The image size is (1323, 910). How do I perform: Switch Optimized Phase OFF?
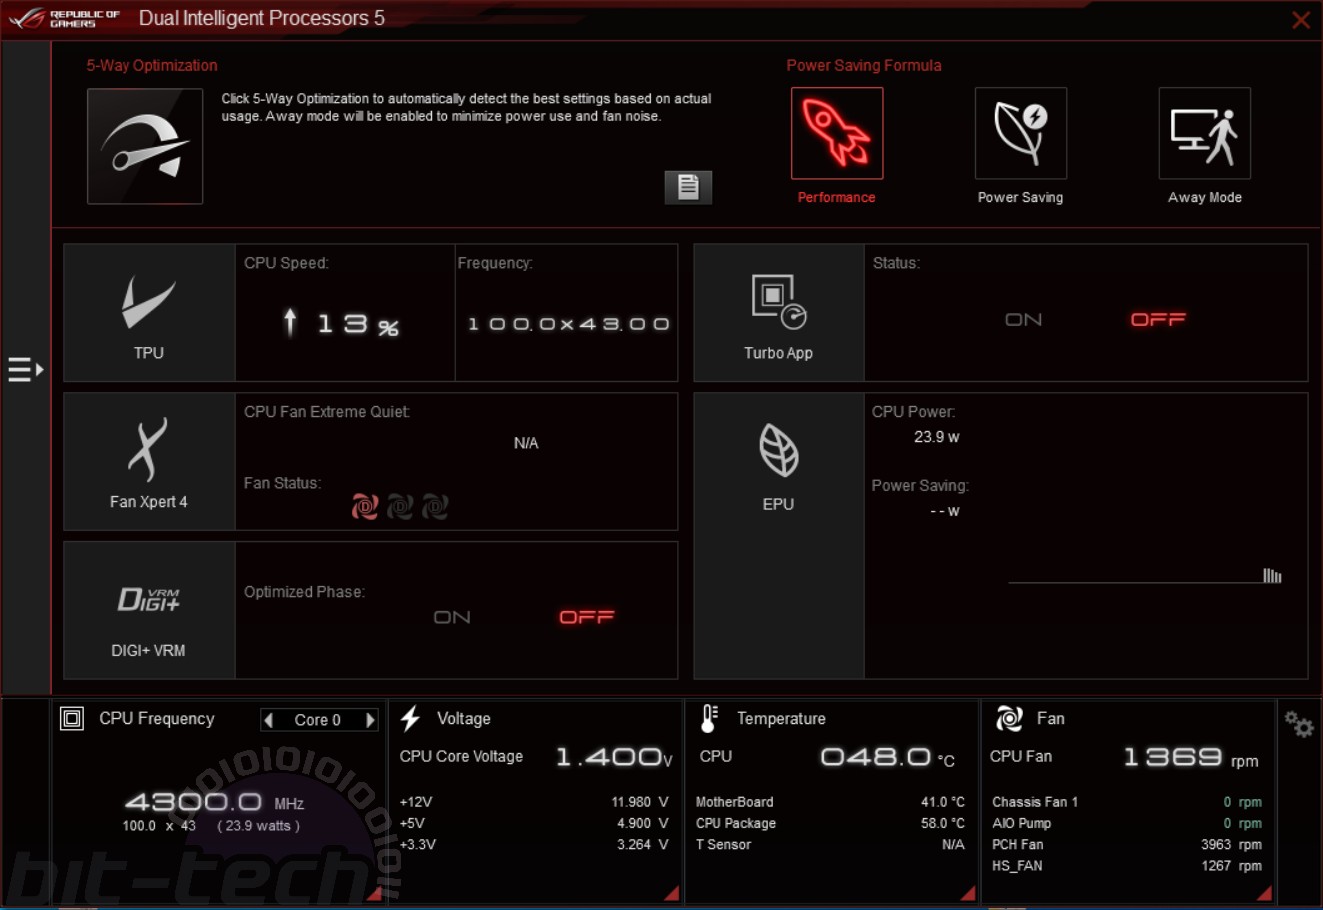(x=587, y=618)
